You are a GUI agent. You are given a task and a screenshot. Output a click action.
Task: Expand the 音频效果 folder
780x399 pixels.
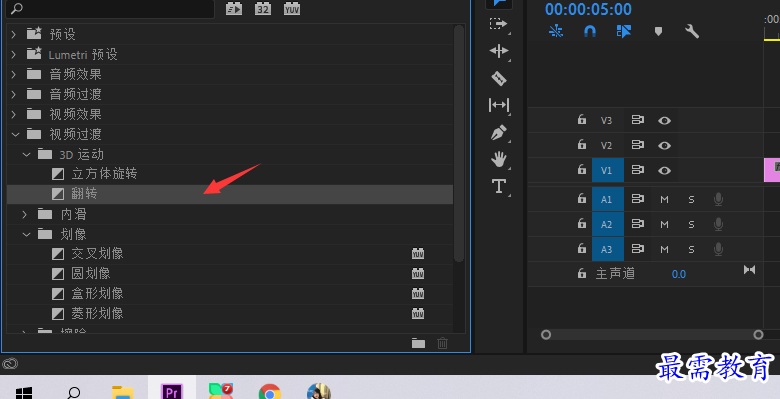click(13, 74)
